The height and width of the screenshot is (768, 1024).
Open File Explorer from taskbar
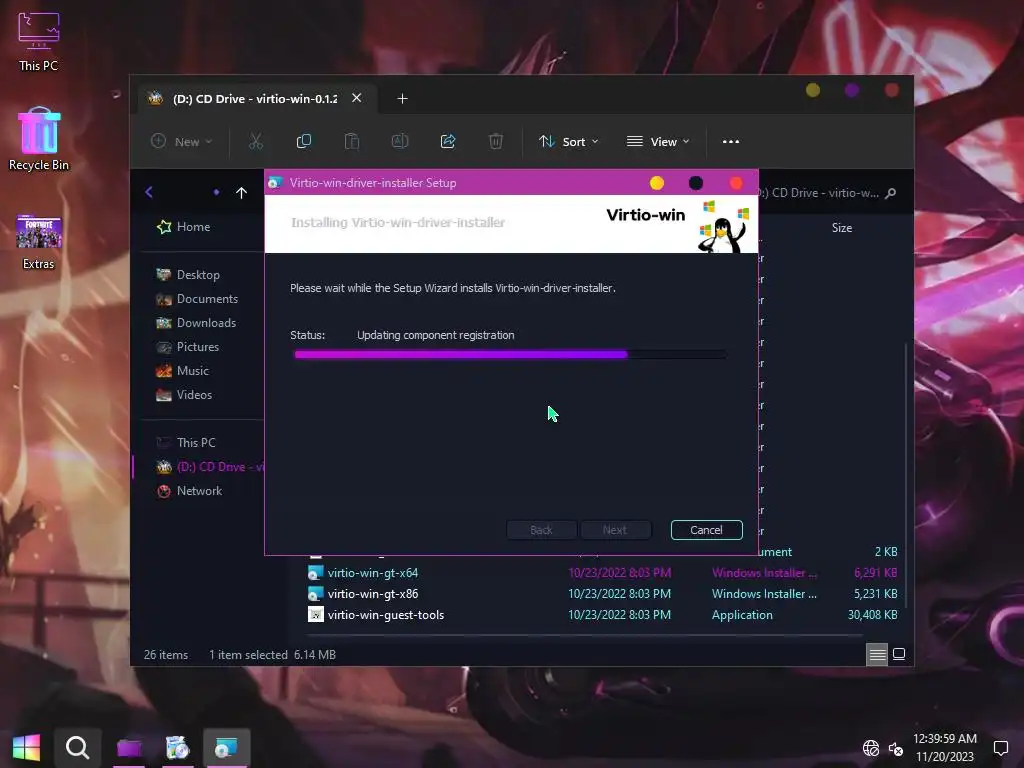coord(129,747)
